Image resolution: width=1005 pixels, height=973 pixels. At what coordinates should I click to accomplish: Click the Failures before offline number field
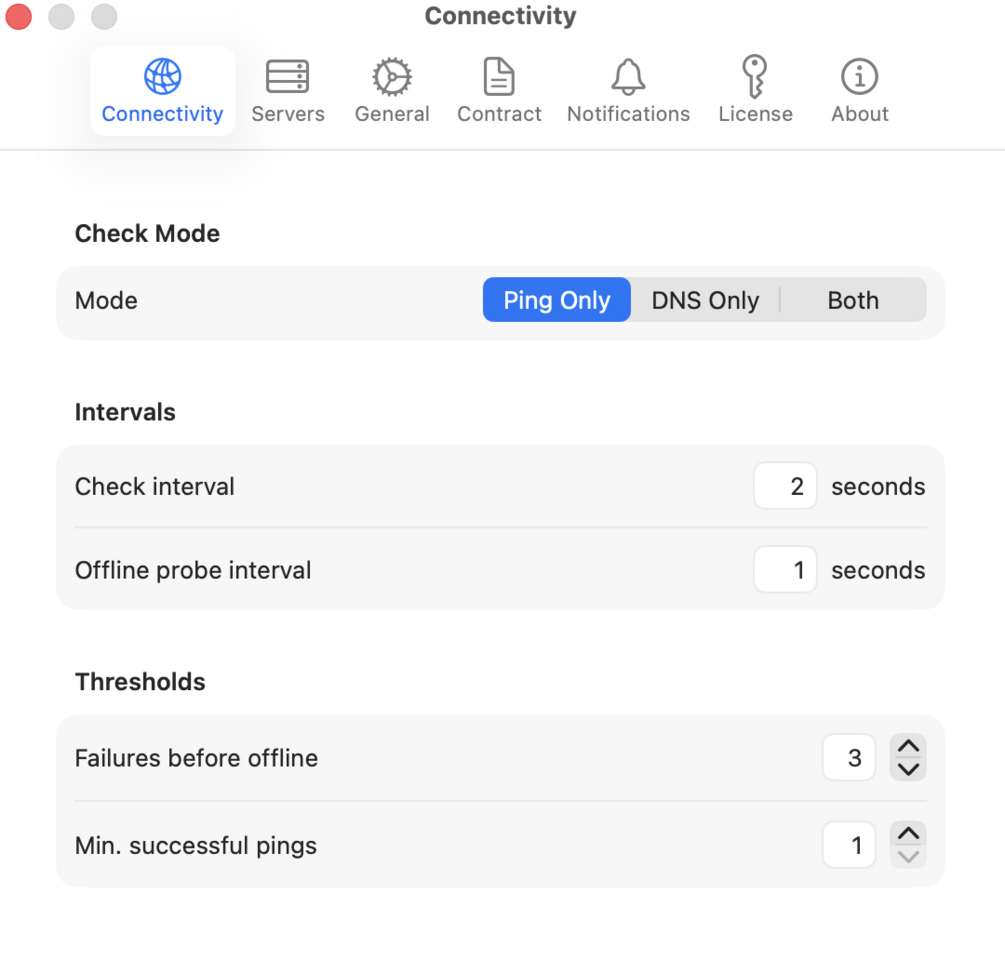click(x=849, y=758)
